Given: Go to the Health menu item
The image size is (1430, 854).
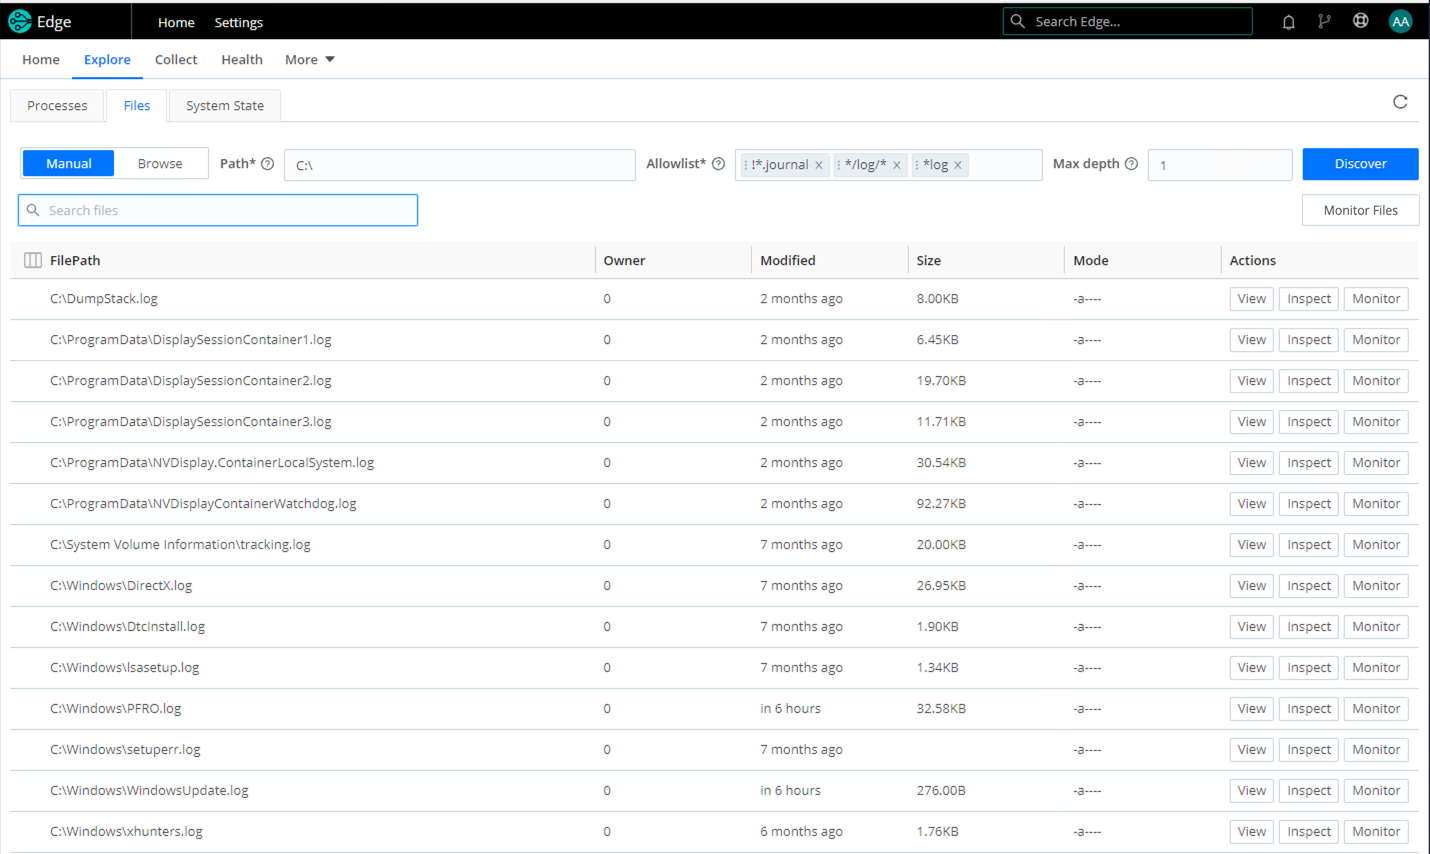Looking at the screenshot, I should click(x=242, y=60).
